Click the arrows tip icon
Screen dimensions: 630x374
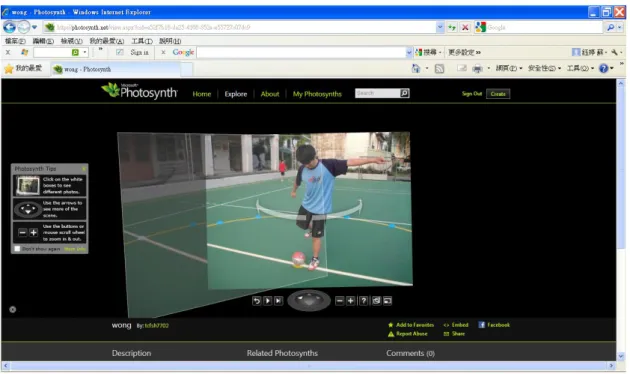[28, 209]
